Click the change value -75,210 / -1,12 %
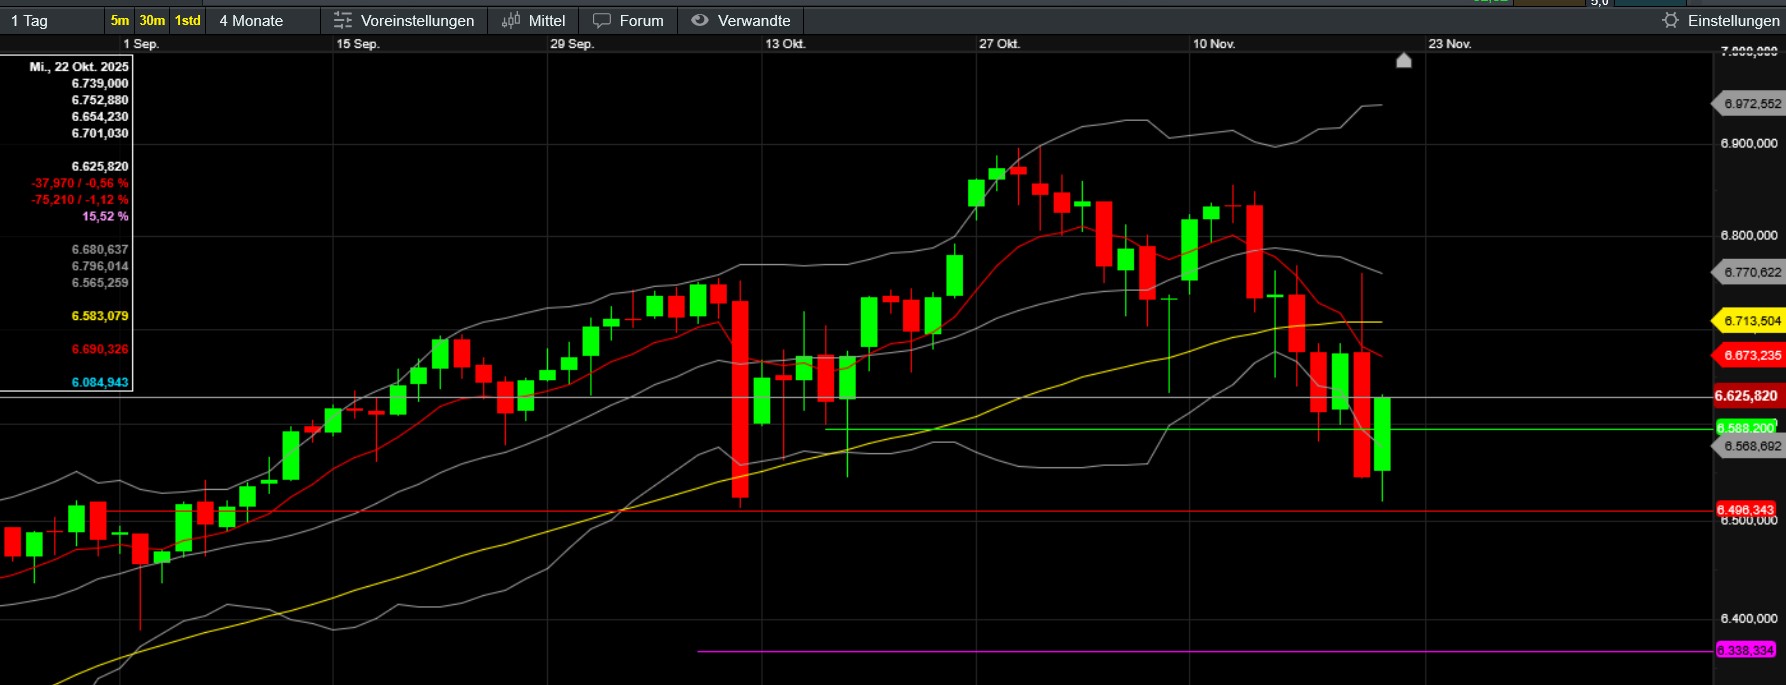 (x=80, y=200)
